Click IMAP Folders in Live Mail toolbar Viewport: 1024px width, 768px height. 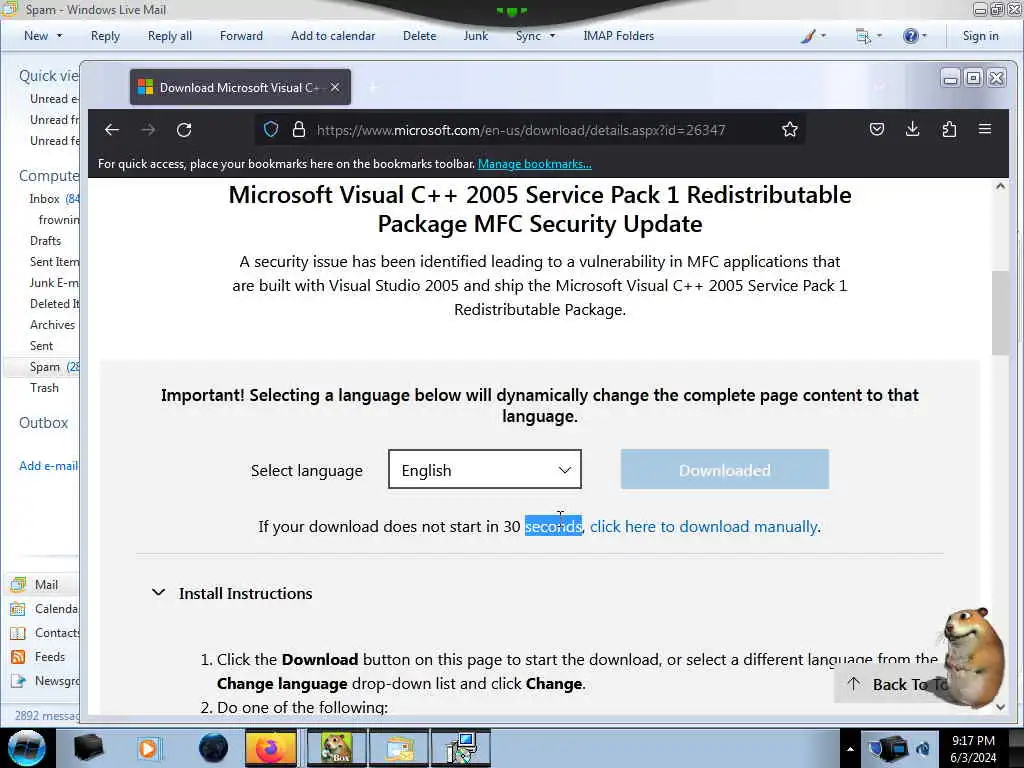(x=618, y=36)
